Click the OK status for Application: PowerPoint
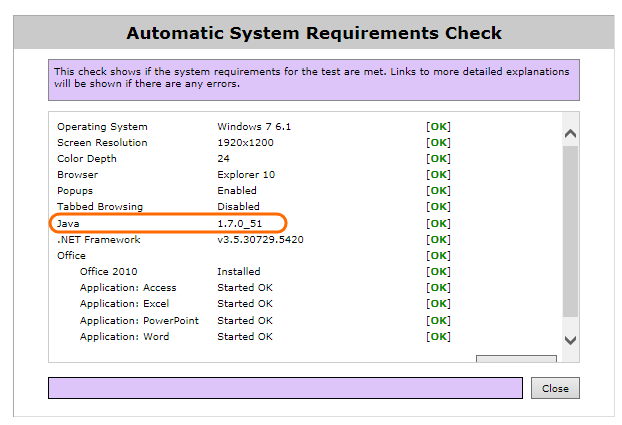 coord(438,321)
